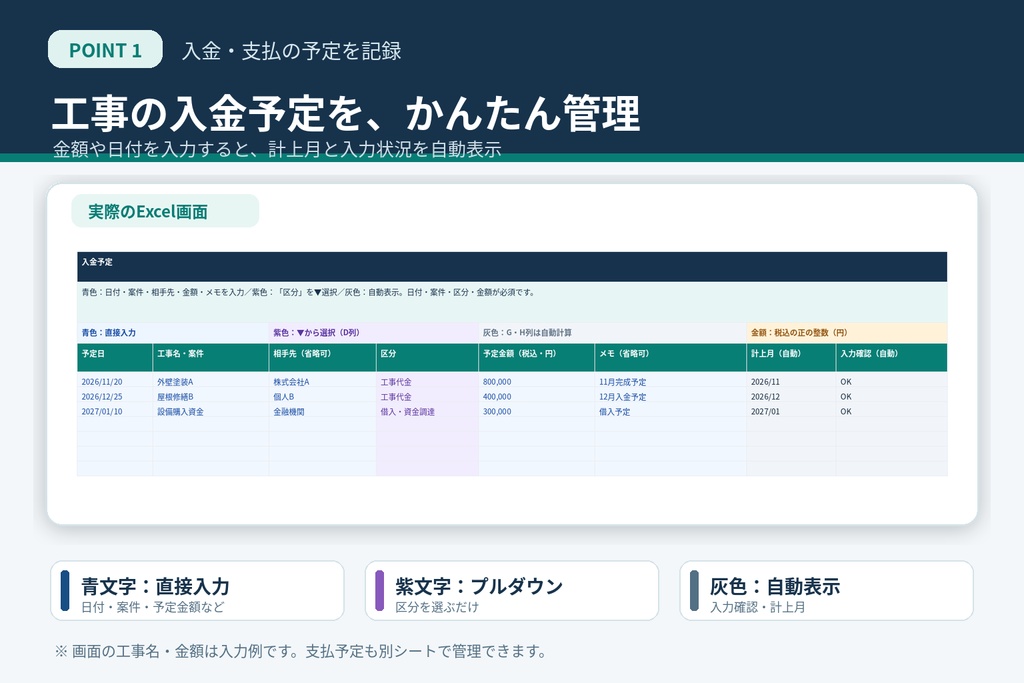Click the footnote starting ※ 画面の工事名・金額は入力例

click(x=300, y=651)
